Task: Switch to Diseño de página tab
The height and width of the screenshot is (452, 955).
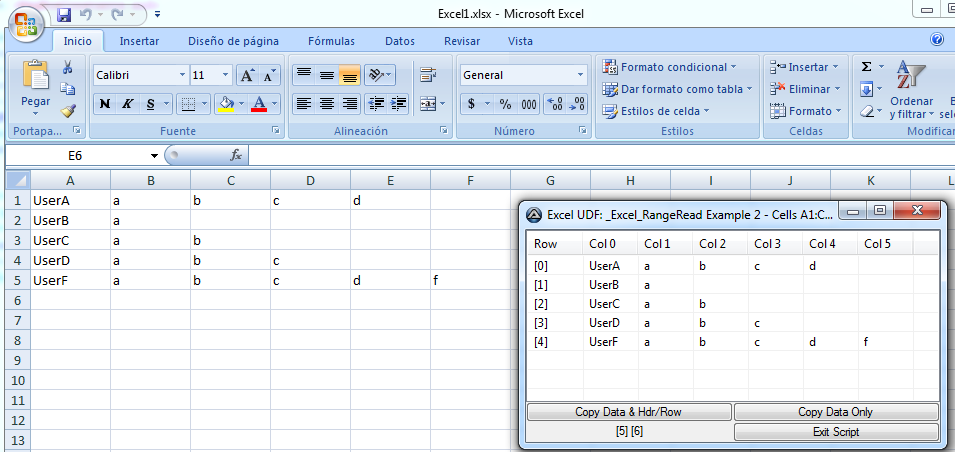Action: [x=233, y=41]
